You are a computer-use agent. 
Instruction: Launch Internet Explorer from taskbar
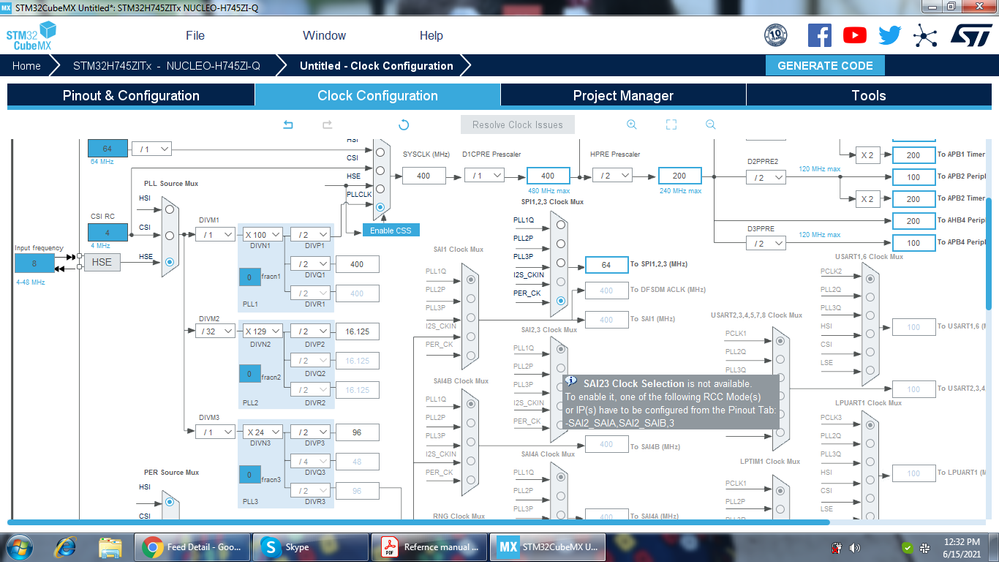click(65, 547)
